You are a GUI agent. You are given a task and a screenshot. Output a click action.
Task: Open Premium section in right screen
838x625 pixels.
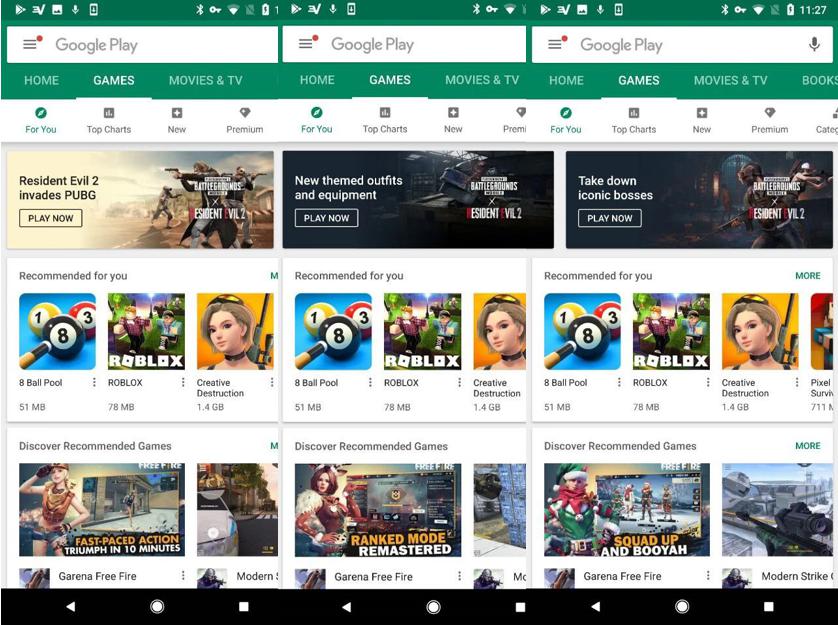pyautogui.click(x=770, y=121)
